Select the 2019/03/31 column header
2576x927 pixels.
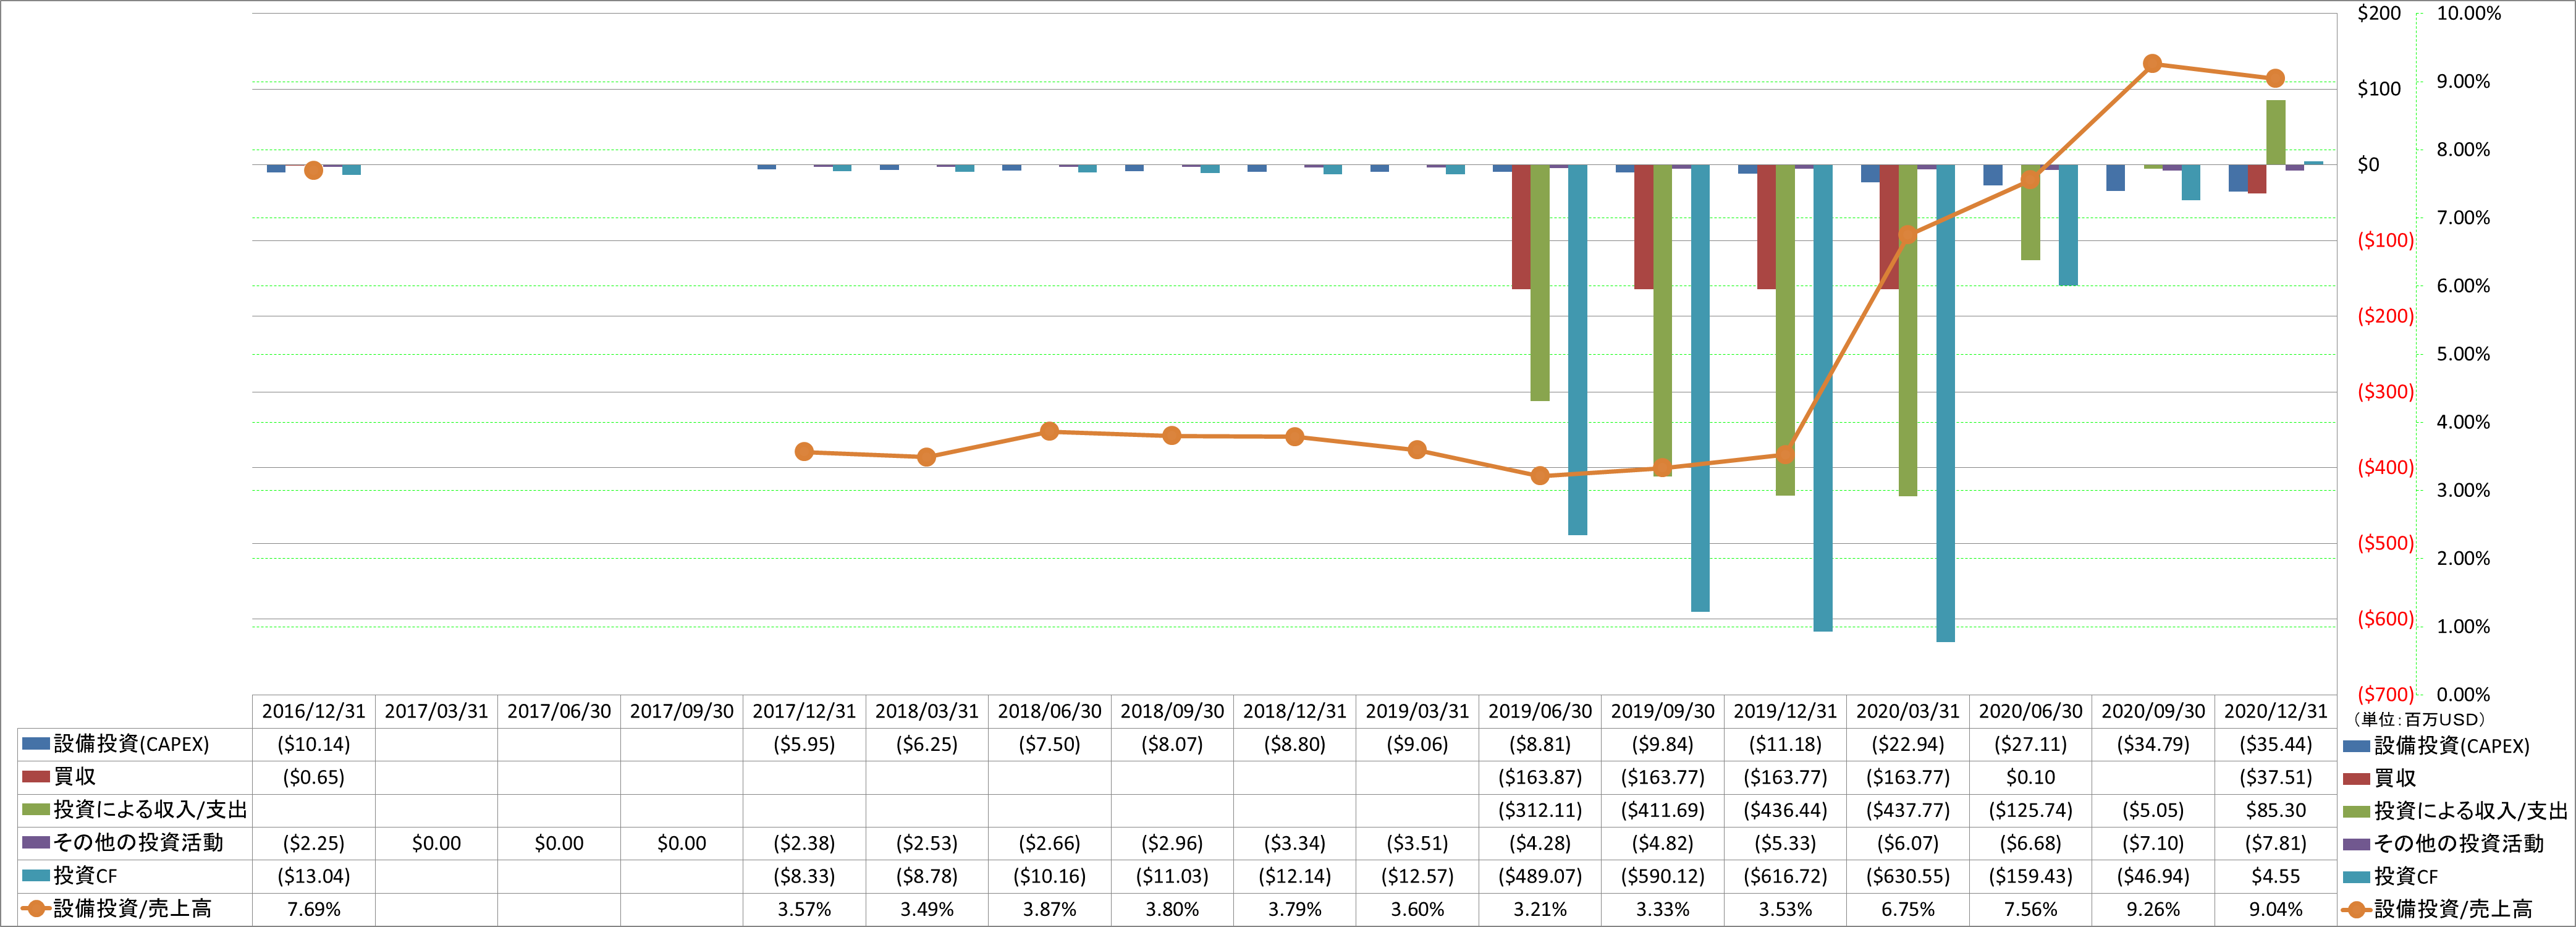click(1418, 711)
